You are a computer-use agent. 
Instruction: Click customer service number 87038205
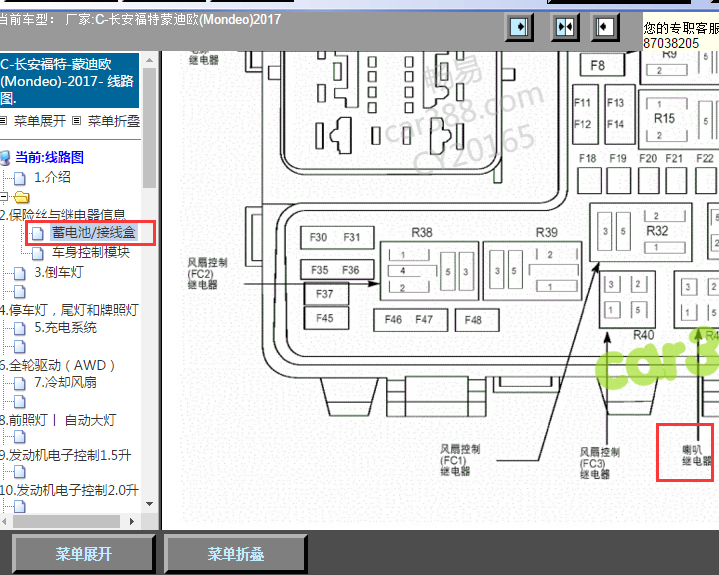[x=671, y=44]
